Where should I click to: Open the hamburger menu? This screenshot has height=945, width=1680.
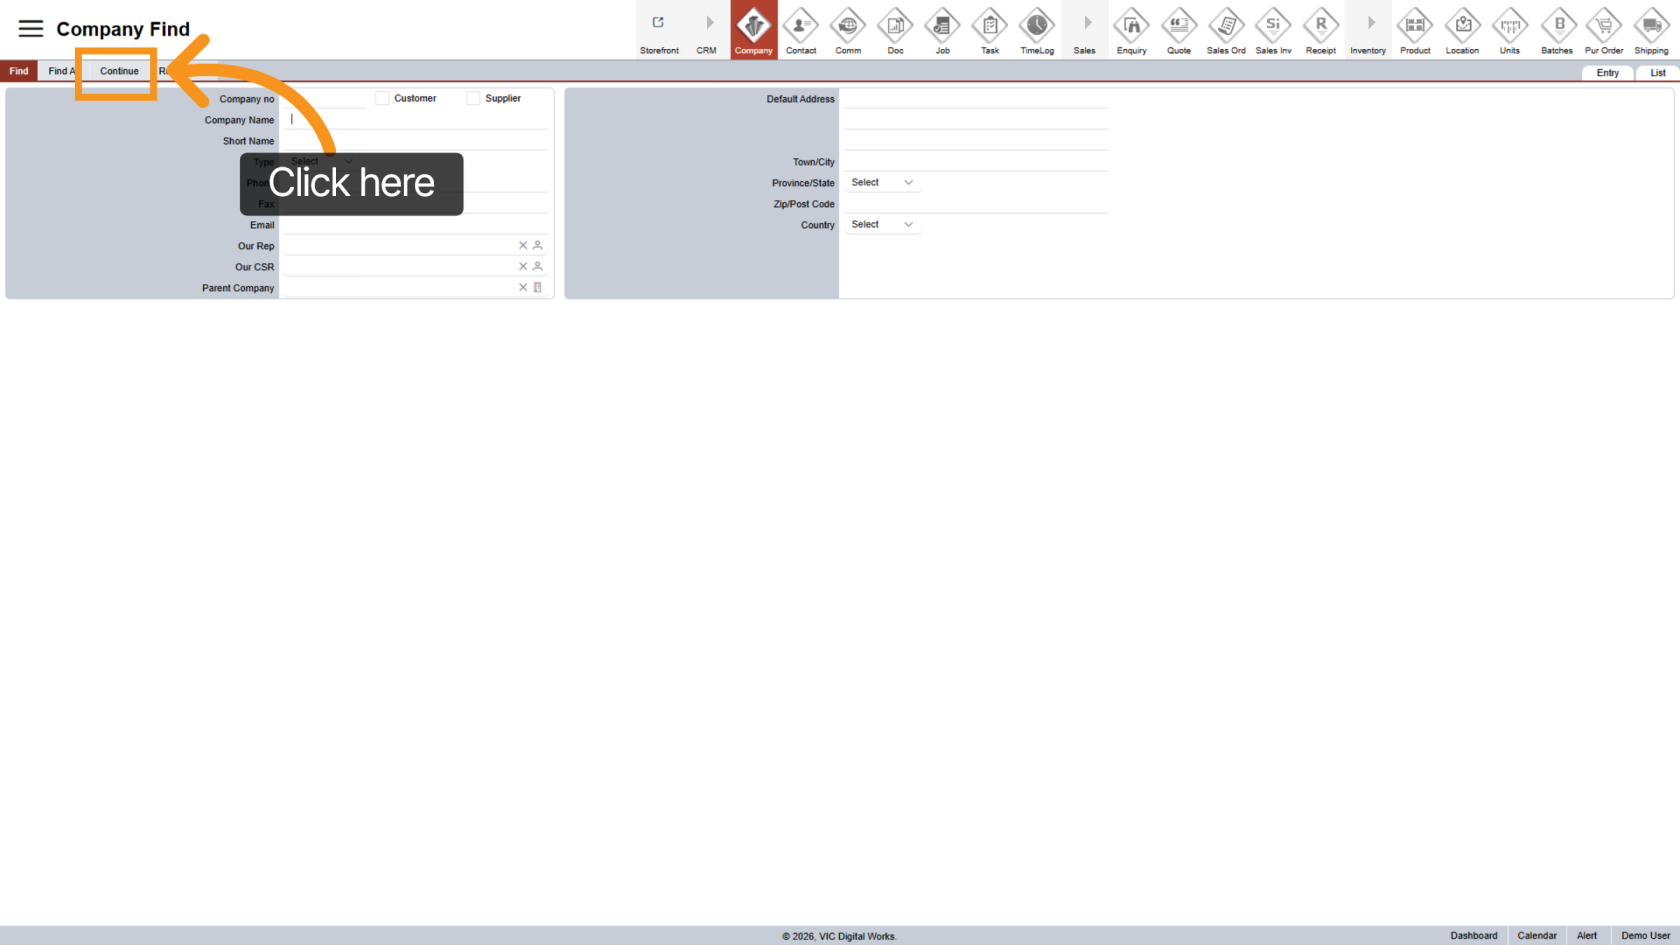(31, 29)
